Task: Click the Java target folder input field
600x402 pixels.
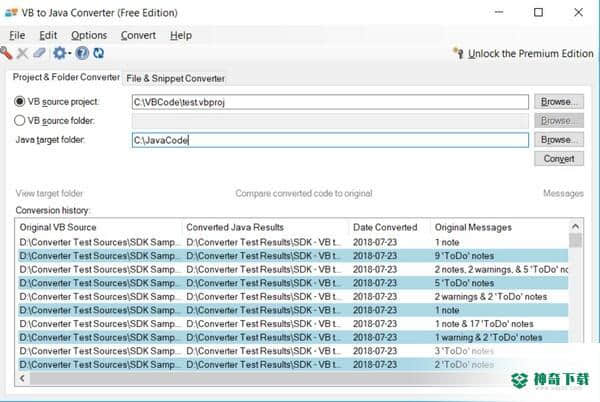Action: point(330,140)
